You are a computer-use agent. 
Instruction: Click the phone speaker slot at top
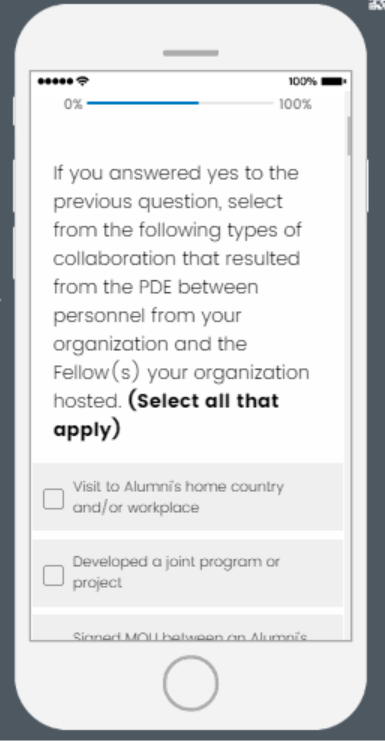tap(191, 53)
